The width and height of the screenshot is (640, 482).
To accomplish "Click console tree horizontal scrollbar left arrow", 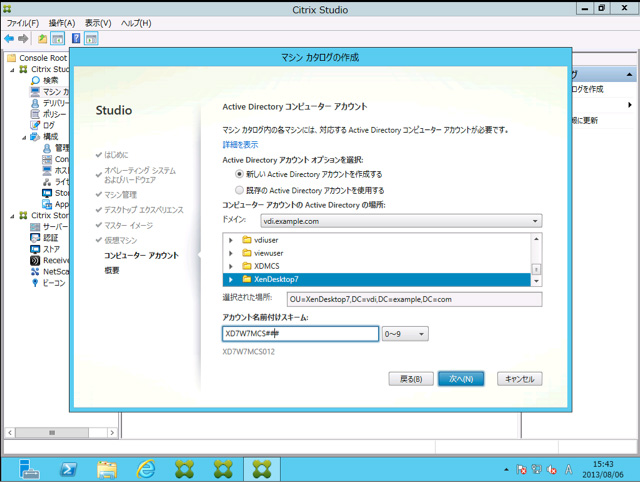I will tap(10, 433).
